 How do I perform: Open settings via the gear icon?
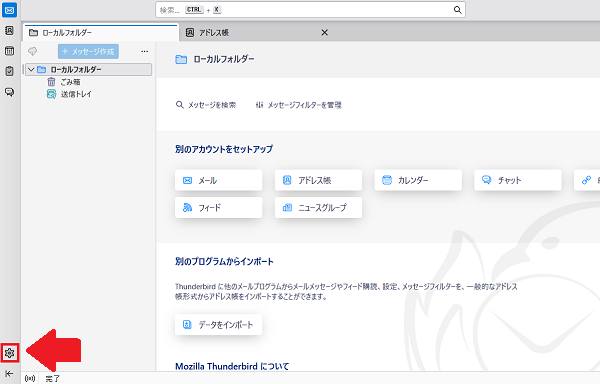[10, 353]
